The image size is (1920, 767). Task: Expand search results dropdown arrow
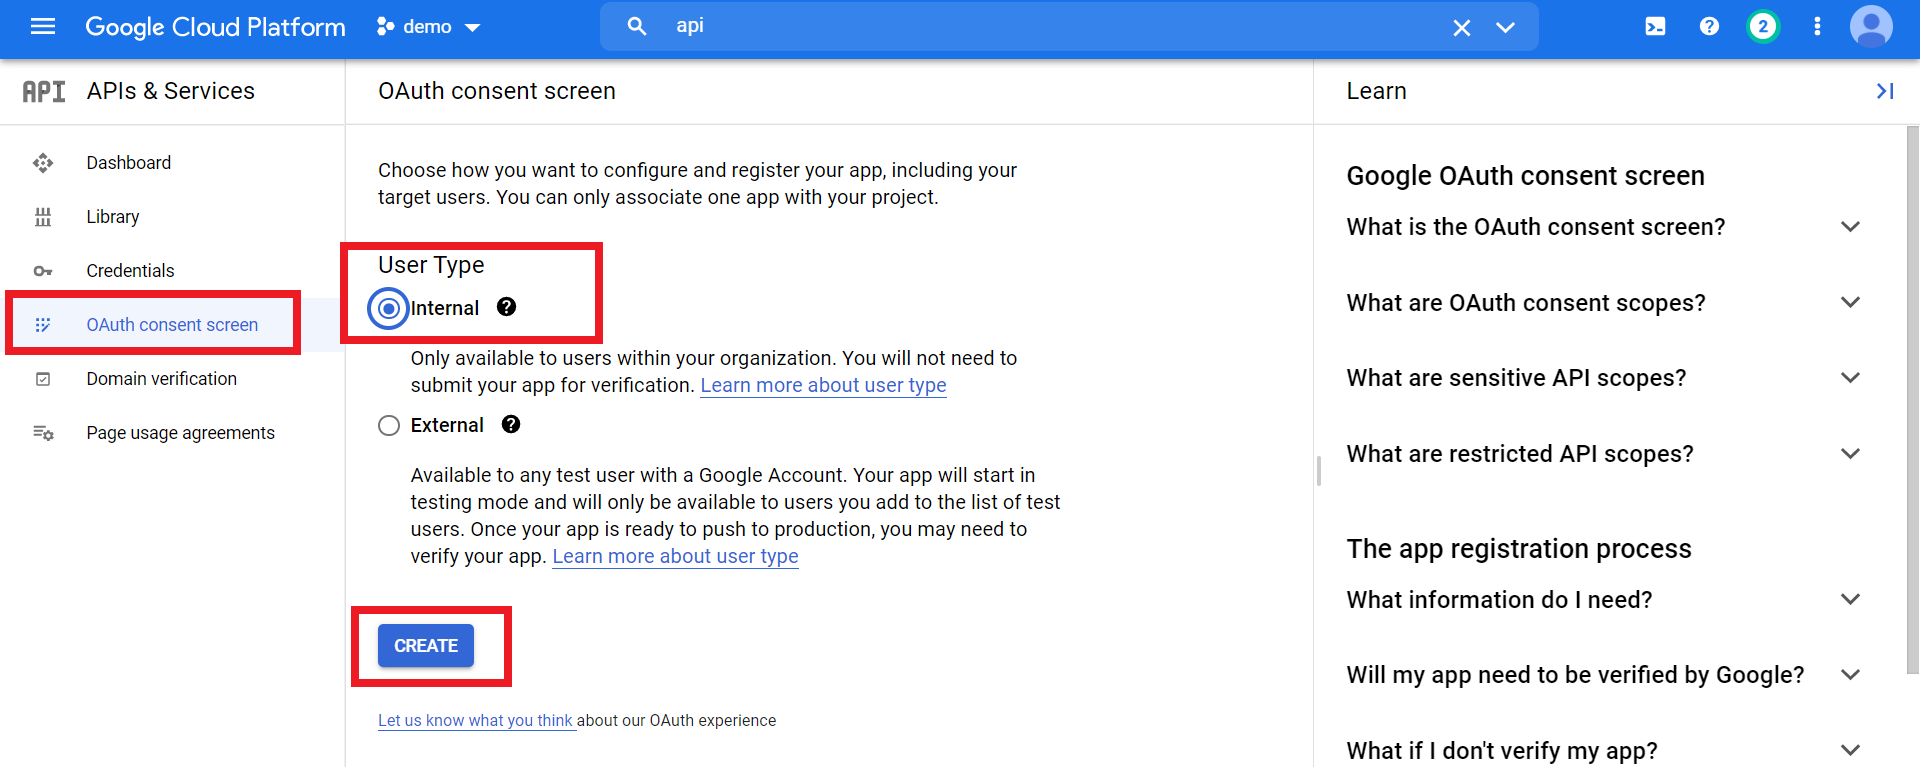pos(1505,28)
